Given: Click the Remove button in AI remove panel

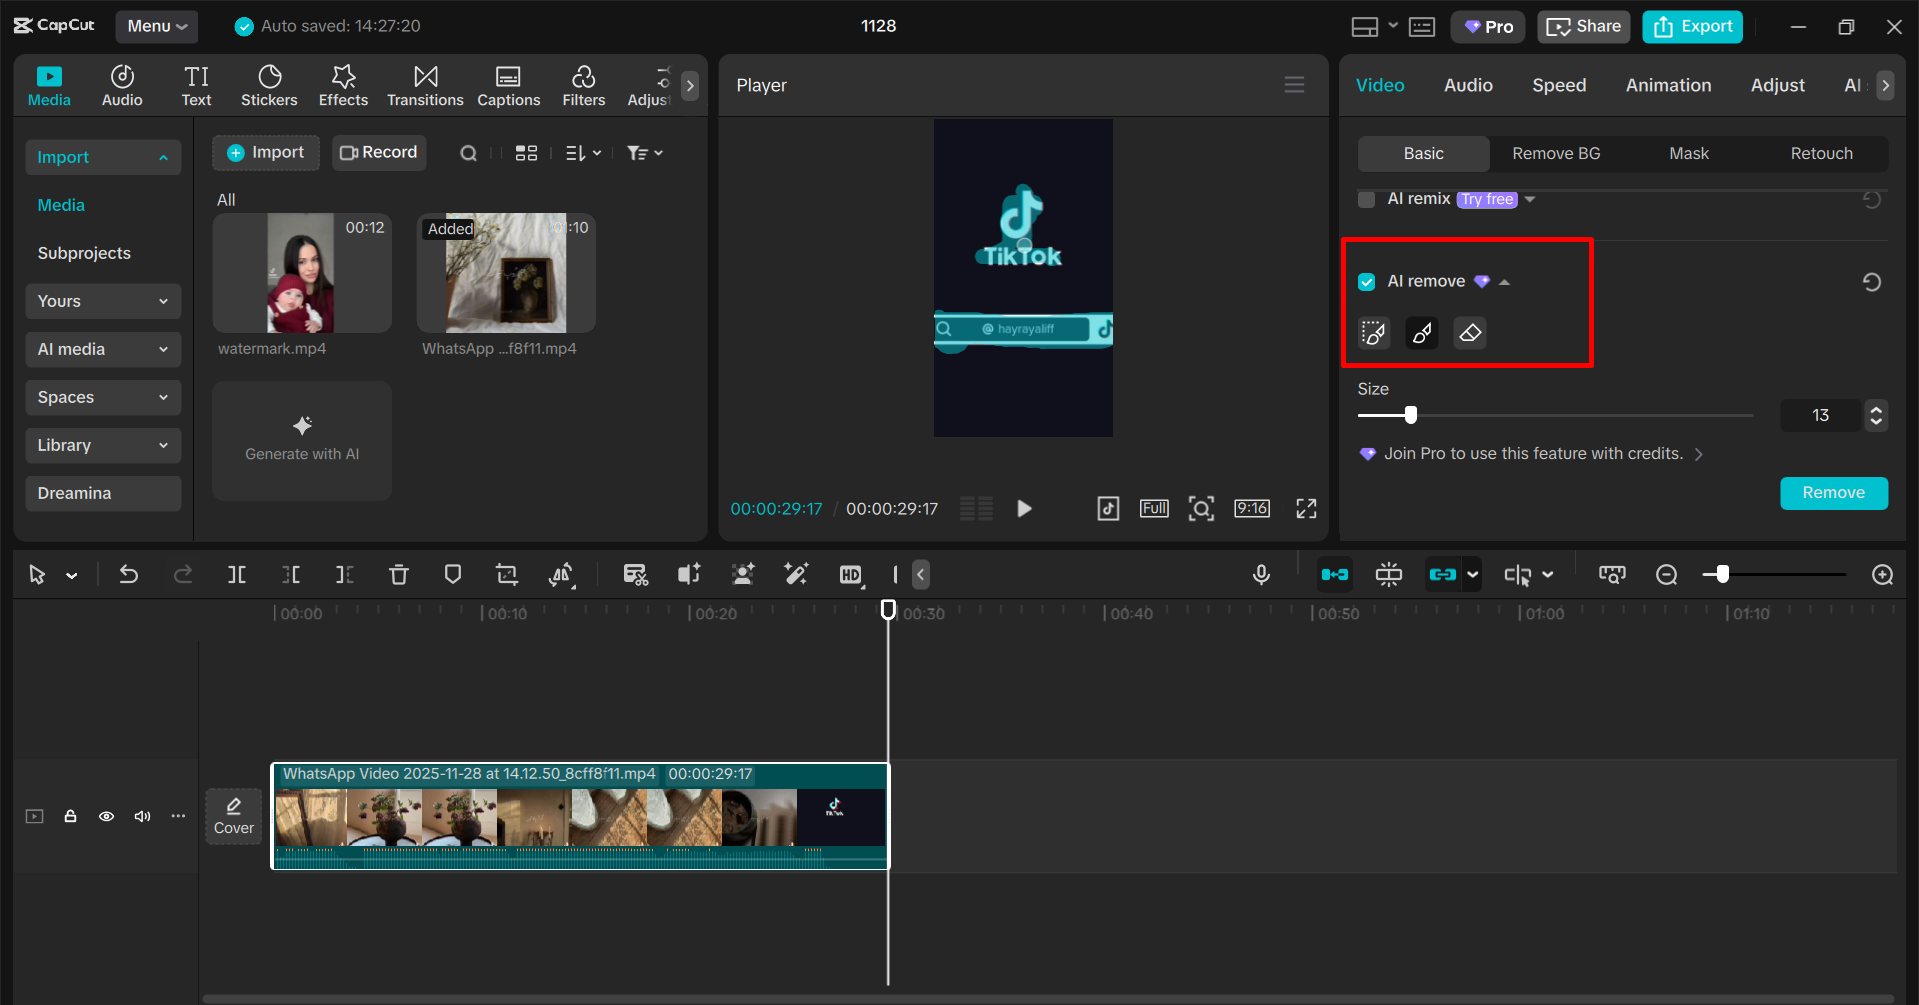Looking at the screenshot, I should [x=1833, y=493].
